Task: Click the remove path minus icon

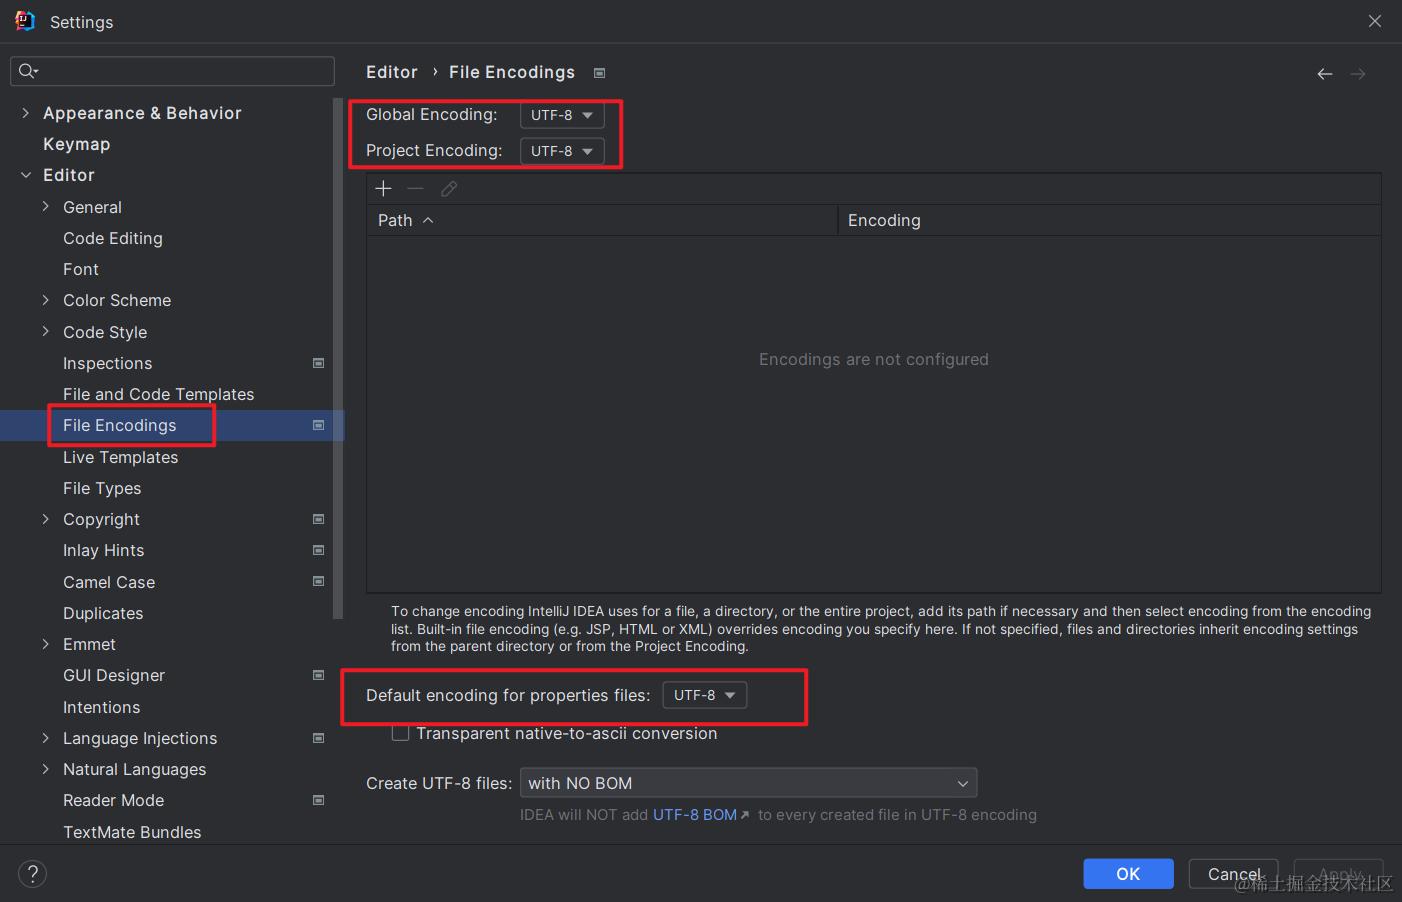Action: pyautogui.click(x=416, y=188)
